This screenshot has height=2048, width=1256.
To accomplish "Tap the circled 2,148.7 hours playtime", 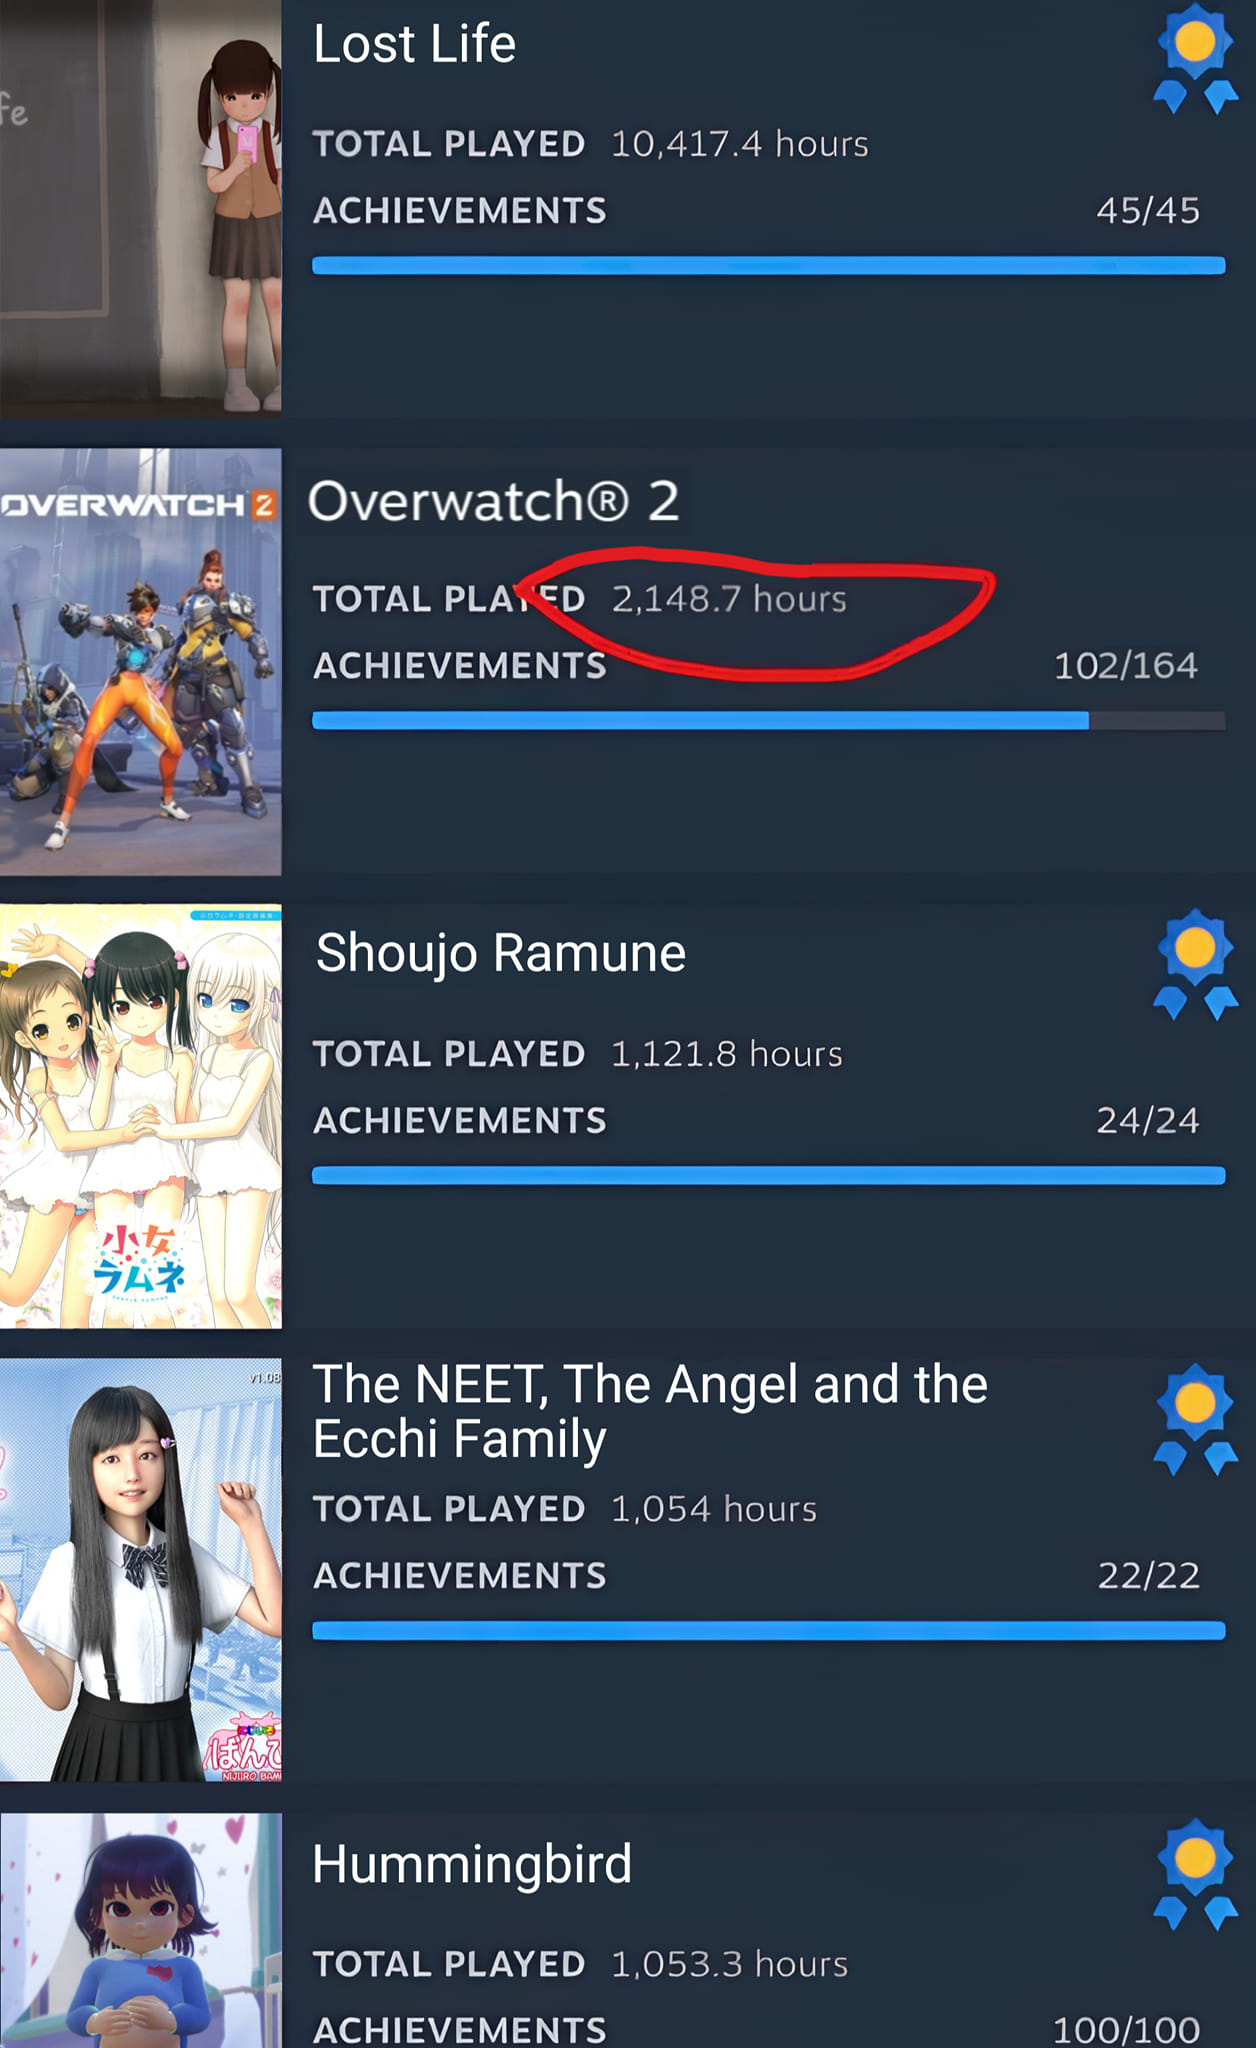I will click(x=729, y=599).
